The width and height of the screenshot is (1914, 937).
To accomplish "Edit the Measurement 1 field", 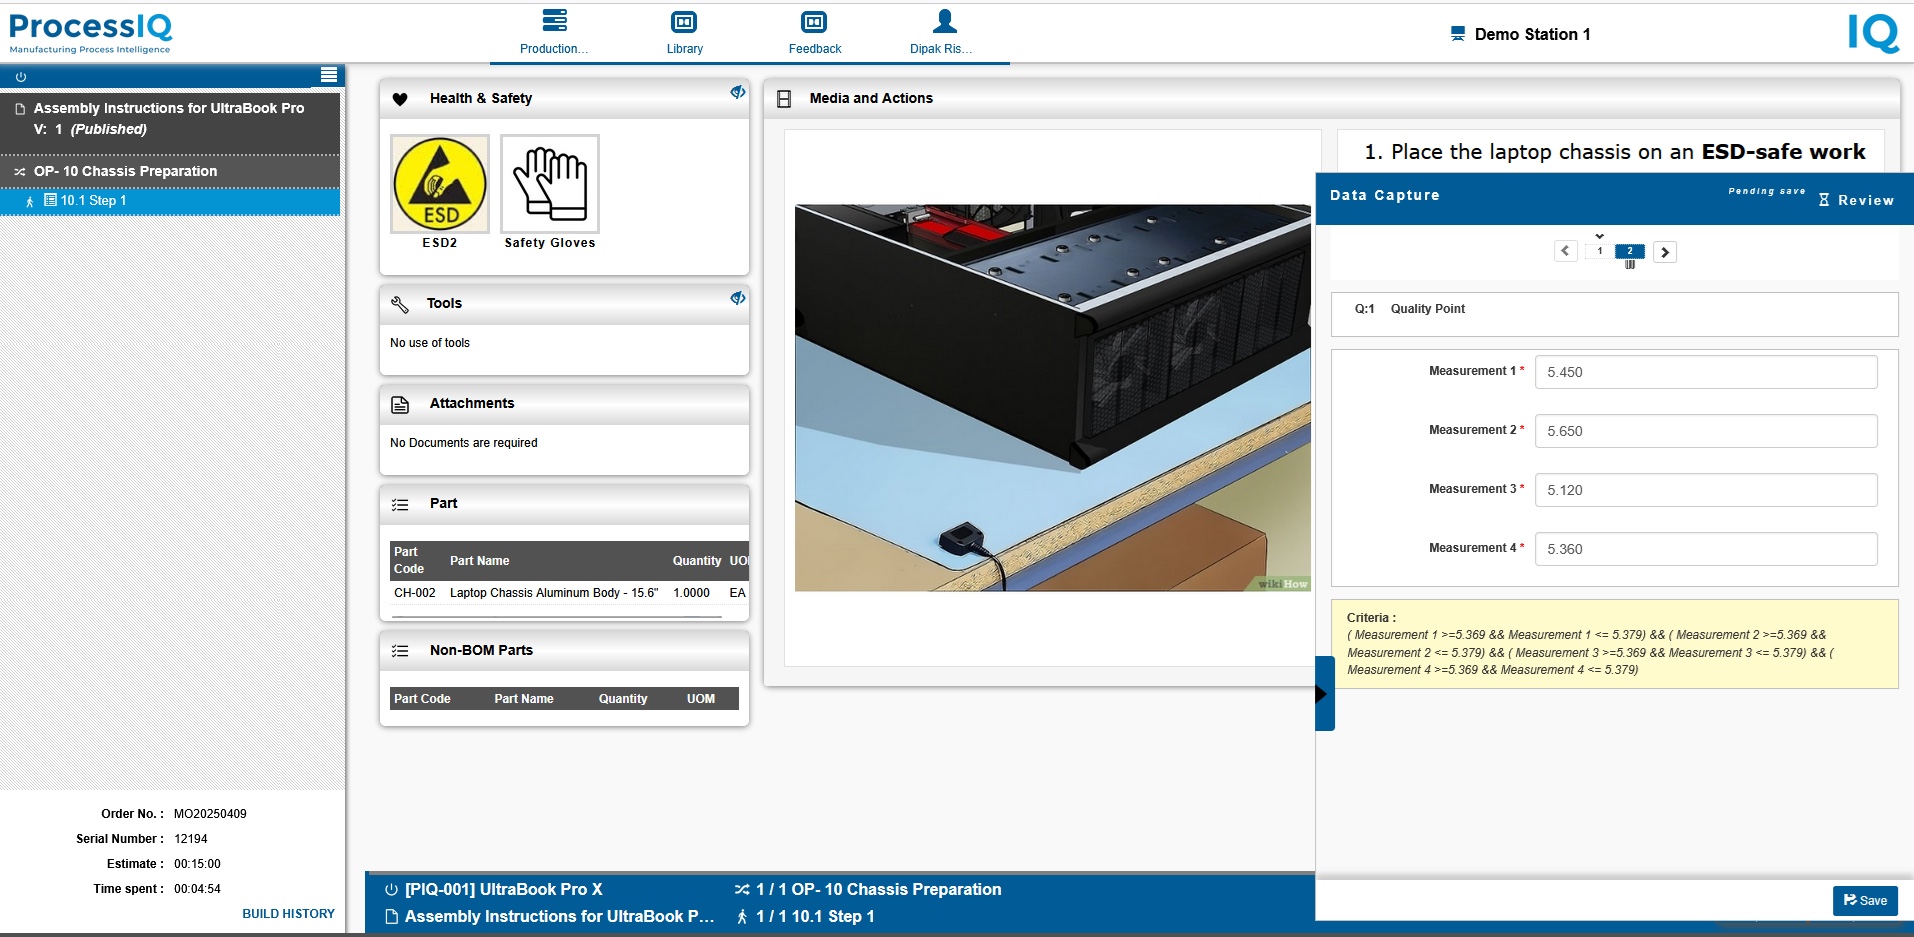I will click(x=1706, y=372).
